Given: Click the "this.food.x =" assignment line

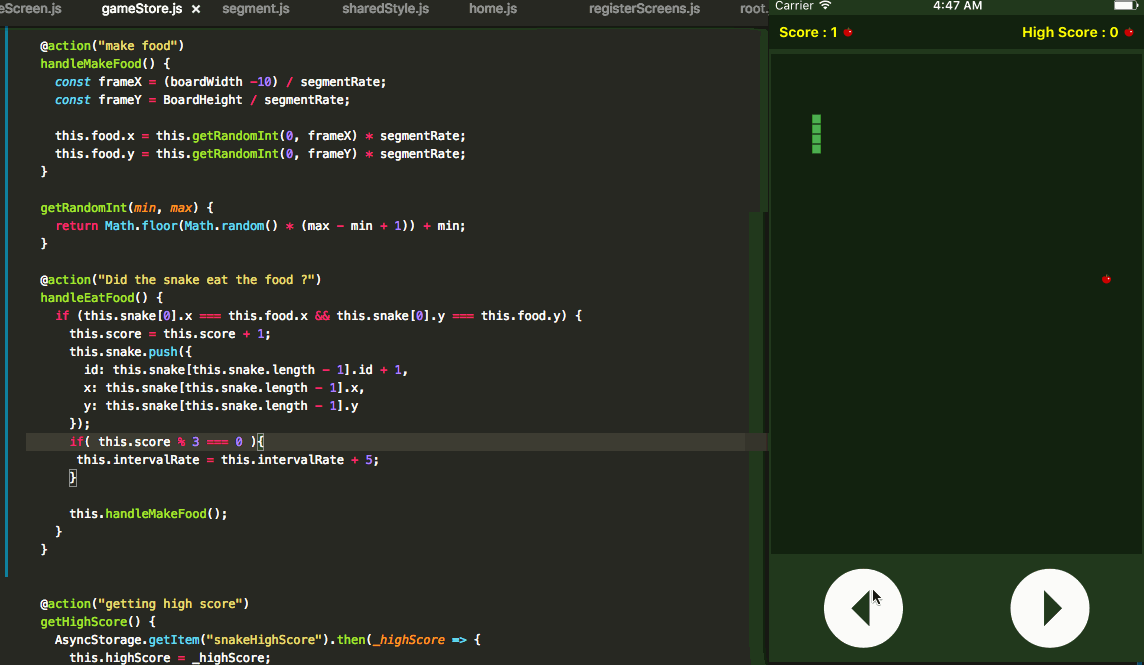Looking at the screenshot, I should click(x=260, y=136).
